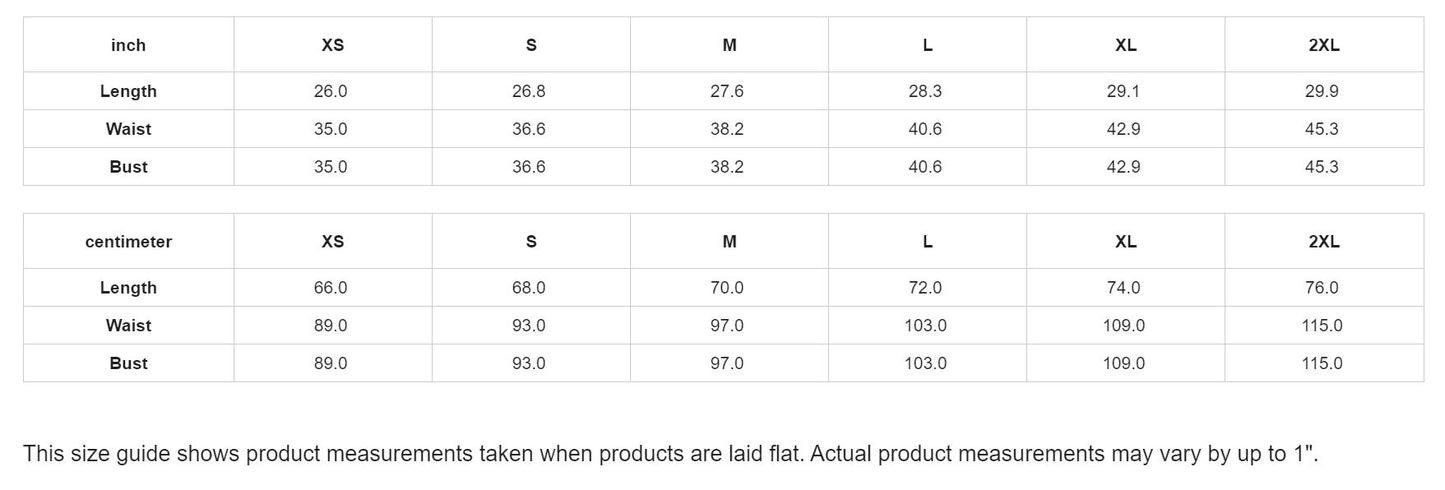Click the 66.0 centimeter length for XS

click(330, 288)
